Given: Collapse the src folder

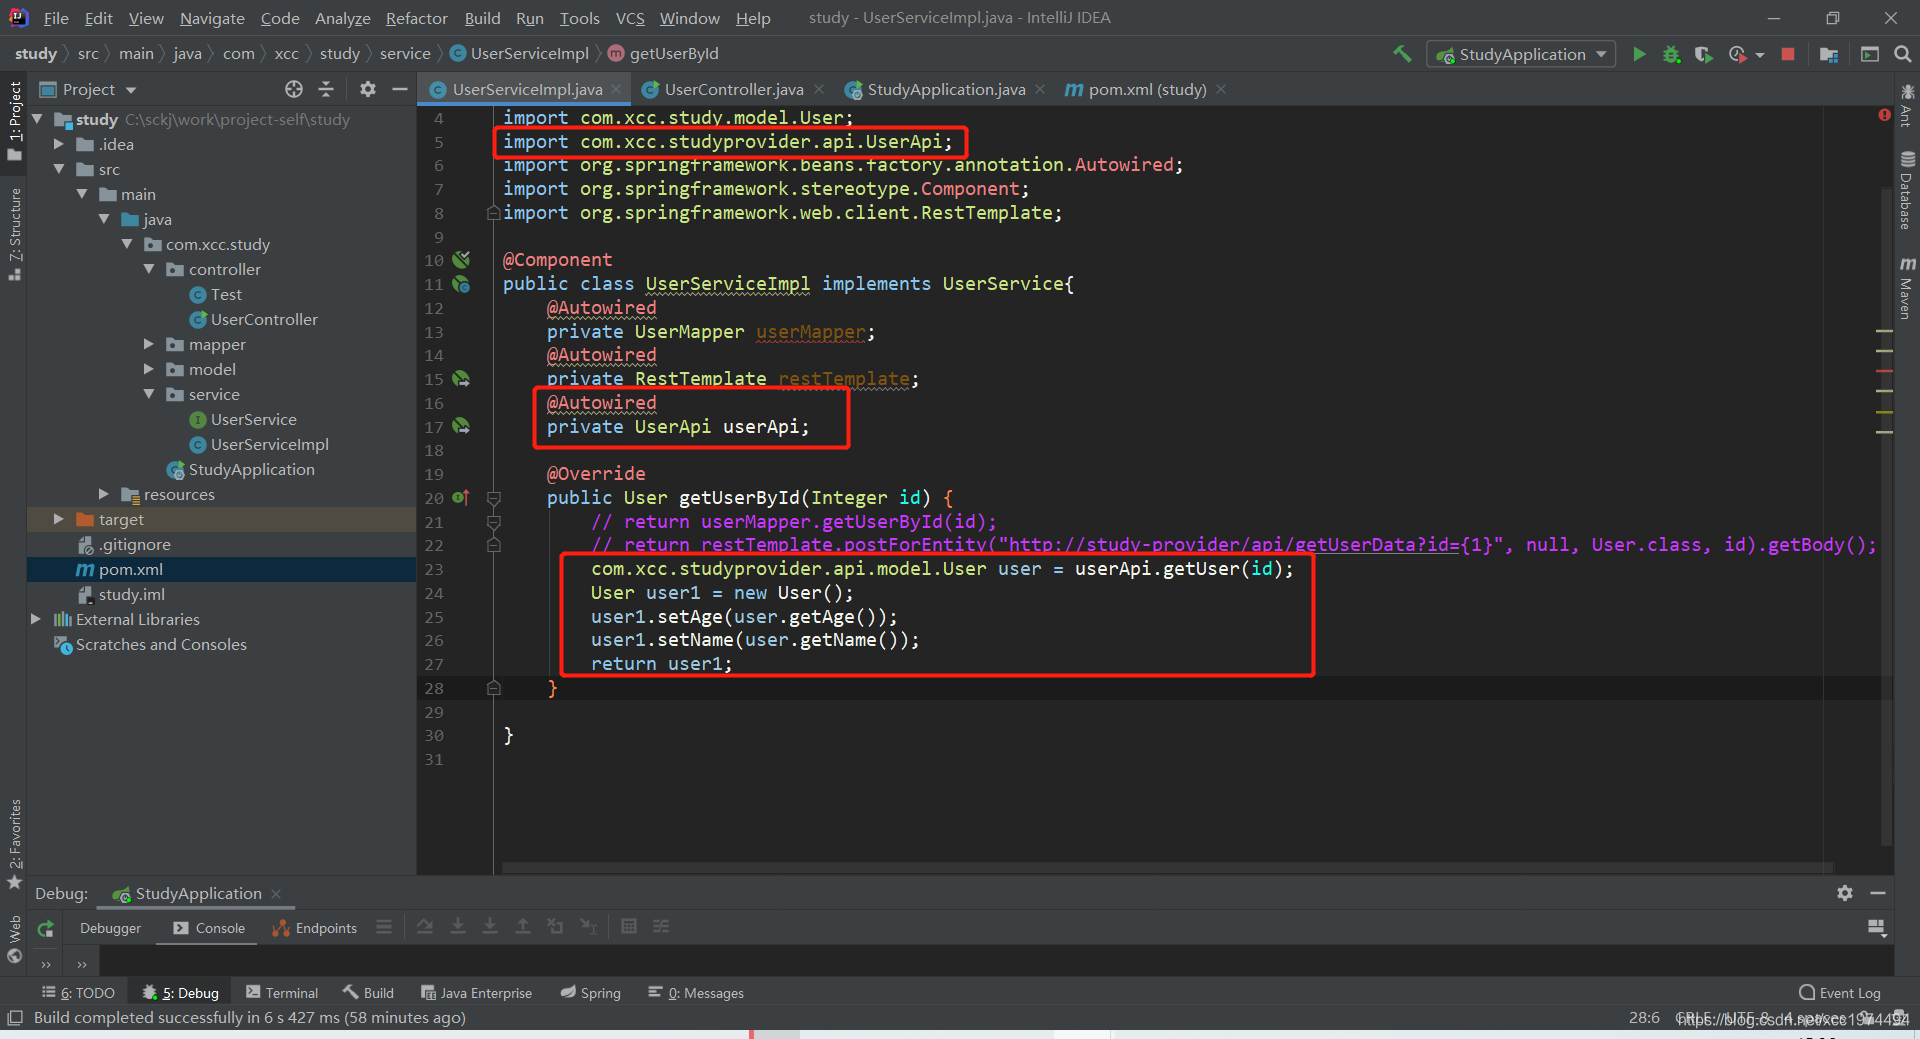Looking at the screenshot, I should (59, 169).
